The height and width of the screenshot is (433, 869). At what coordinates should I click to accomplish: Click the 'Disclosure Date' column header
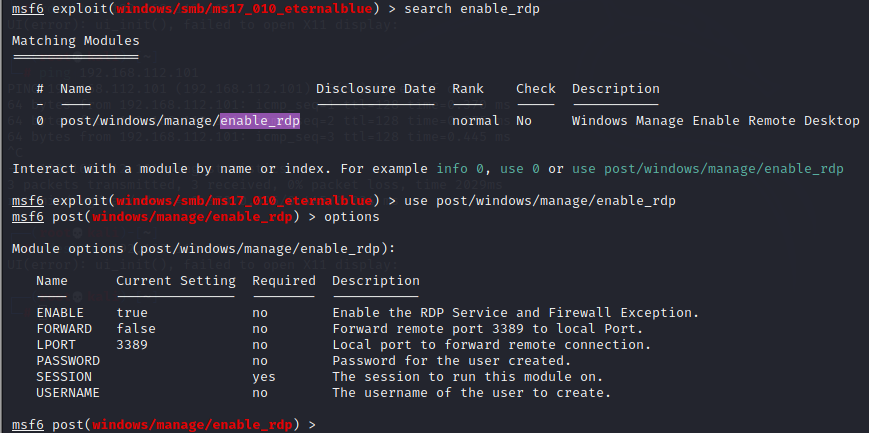click(376, 89)
